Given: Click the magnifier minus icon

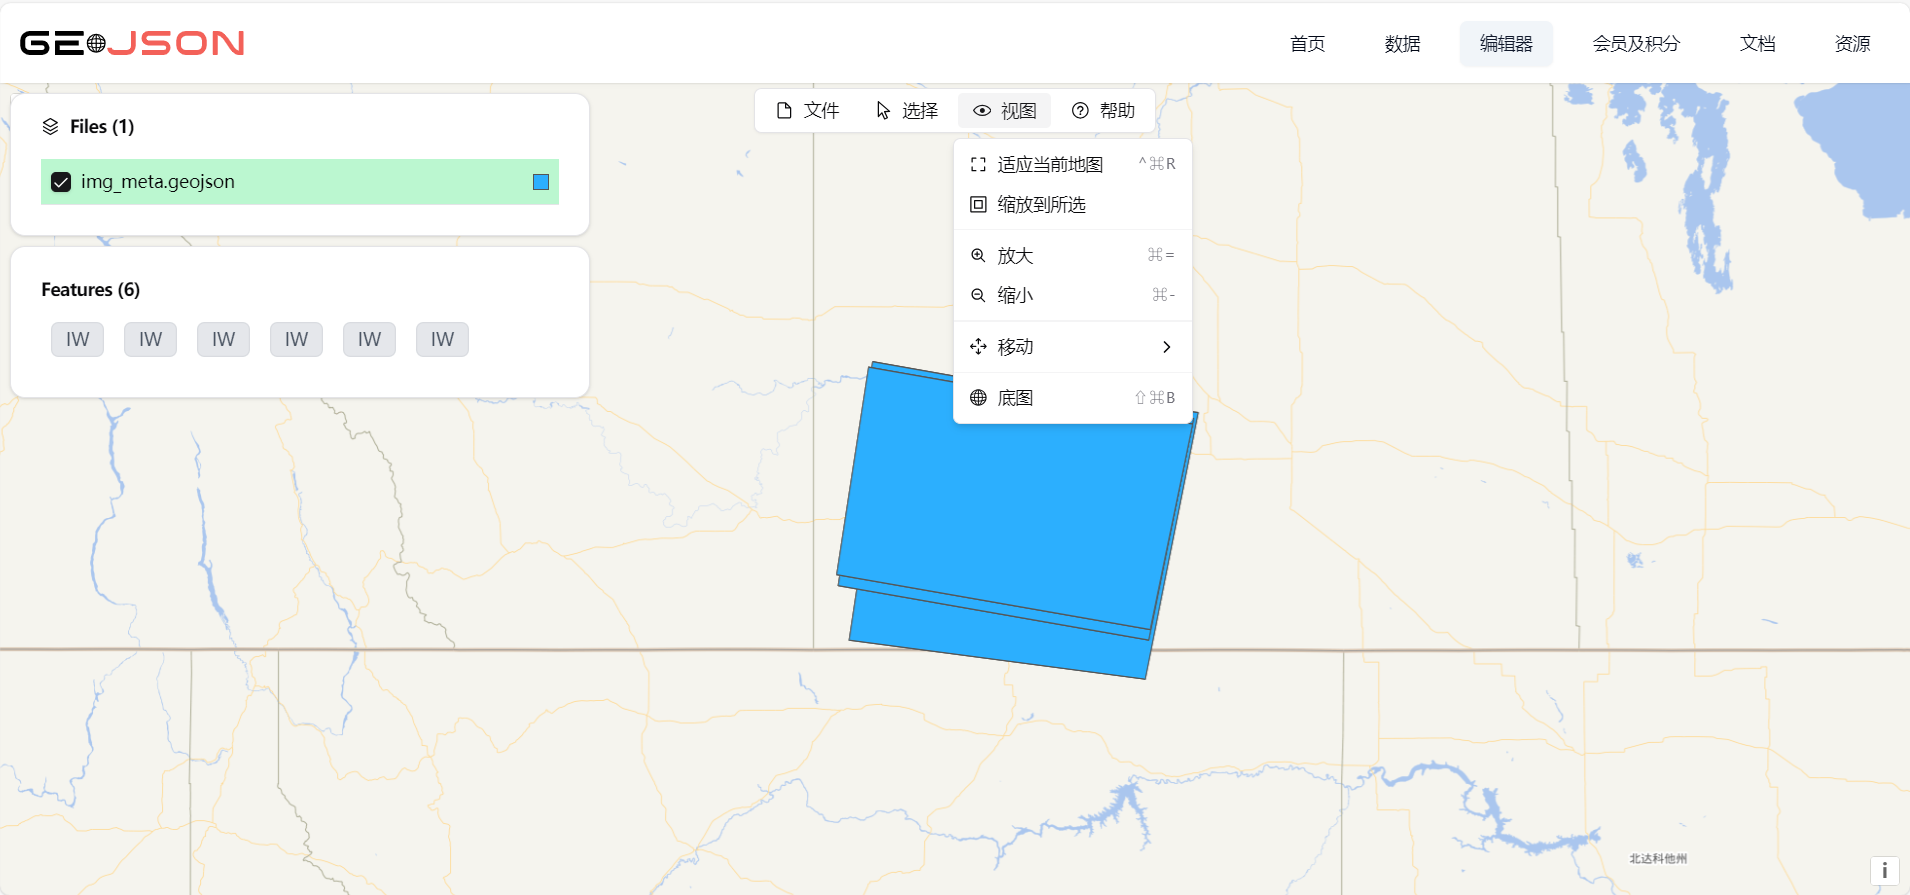Looking at the screenshot, I should 978,295.
